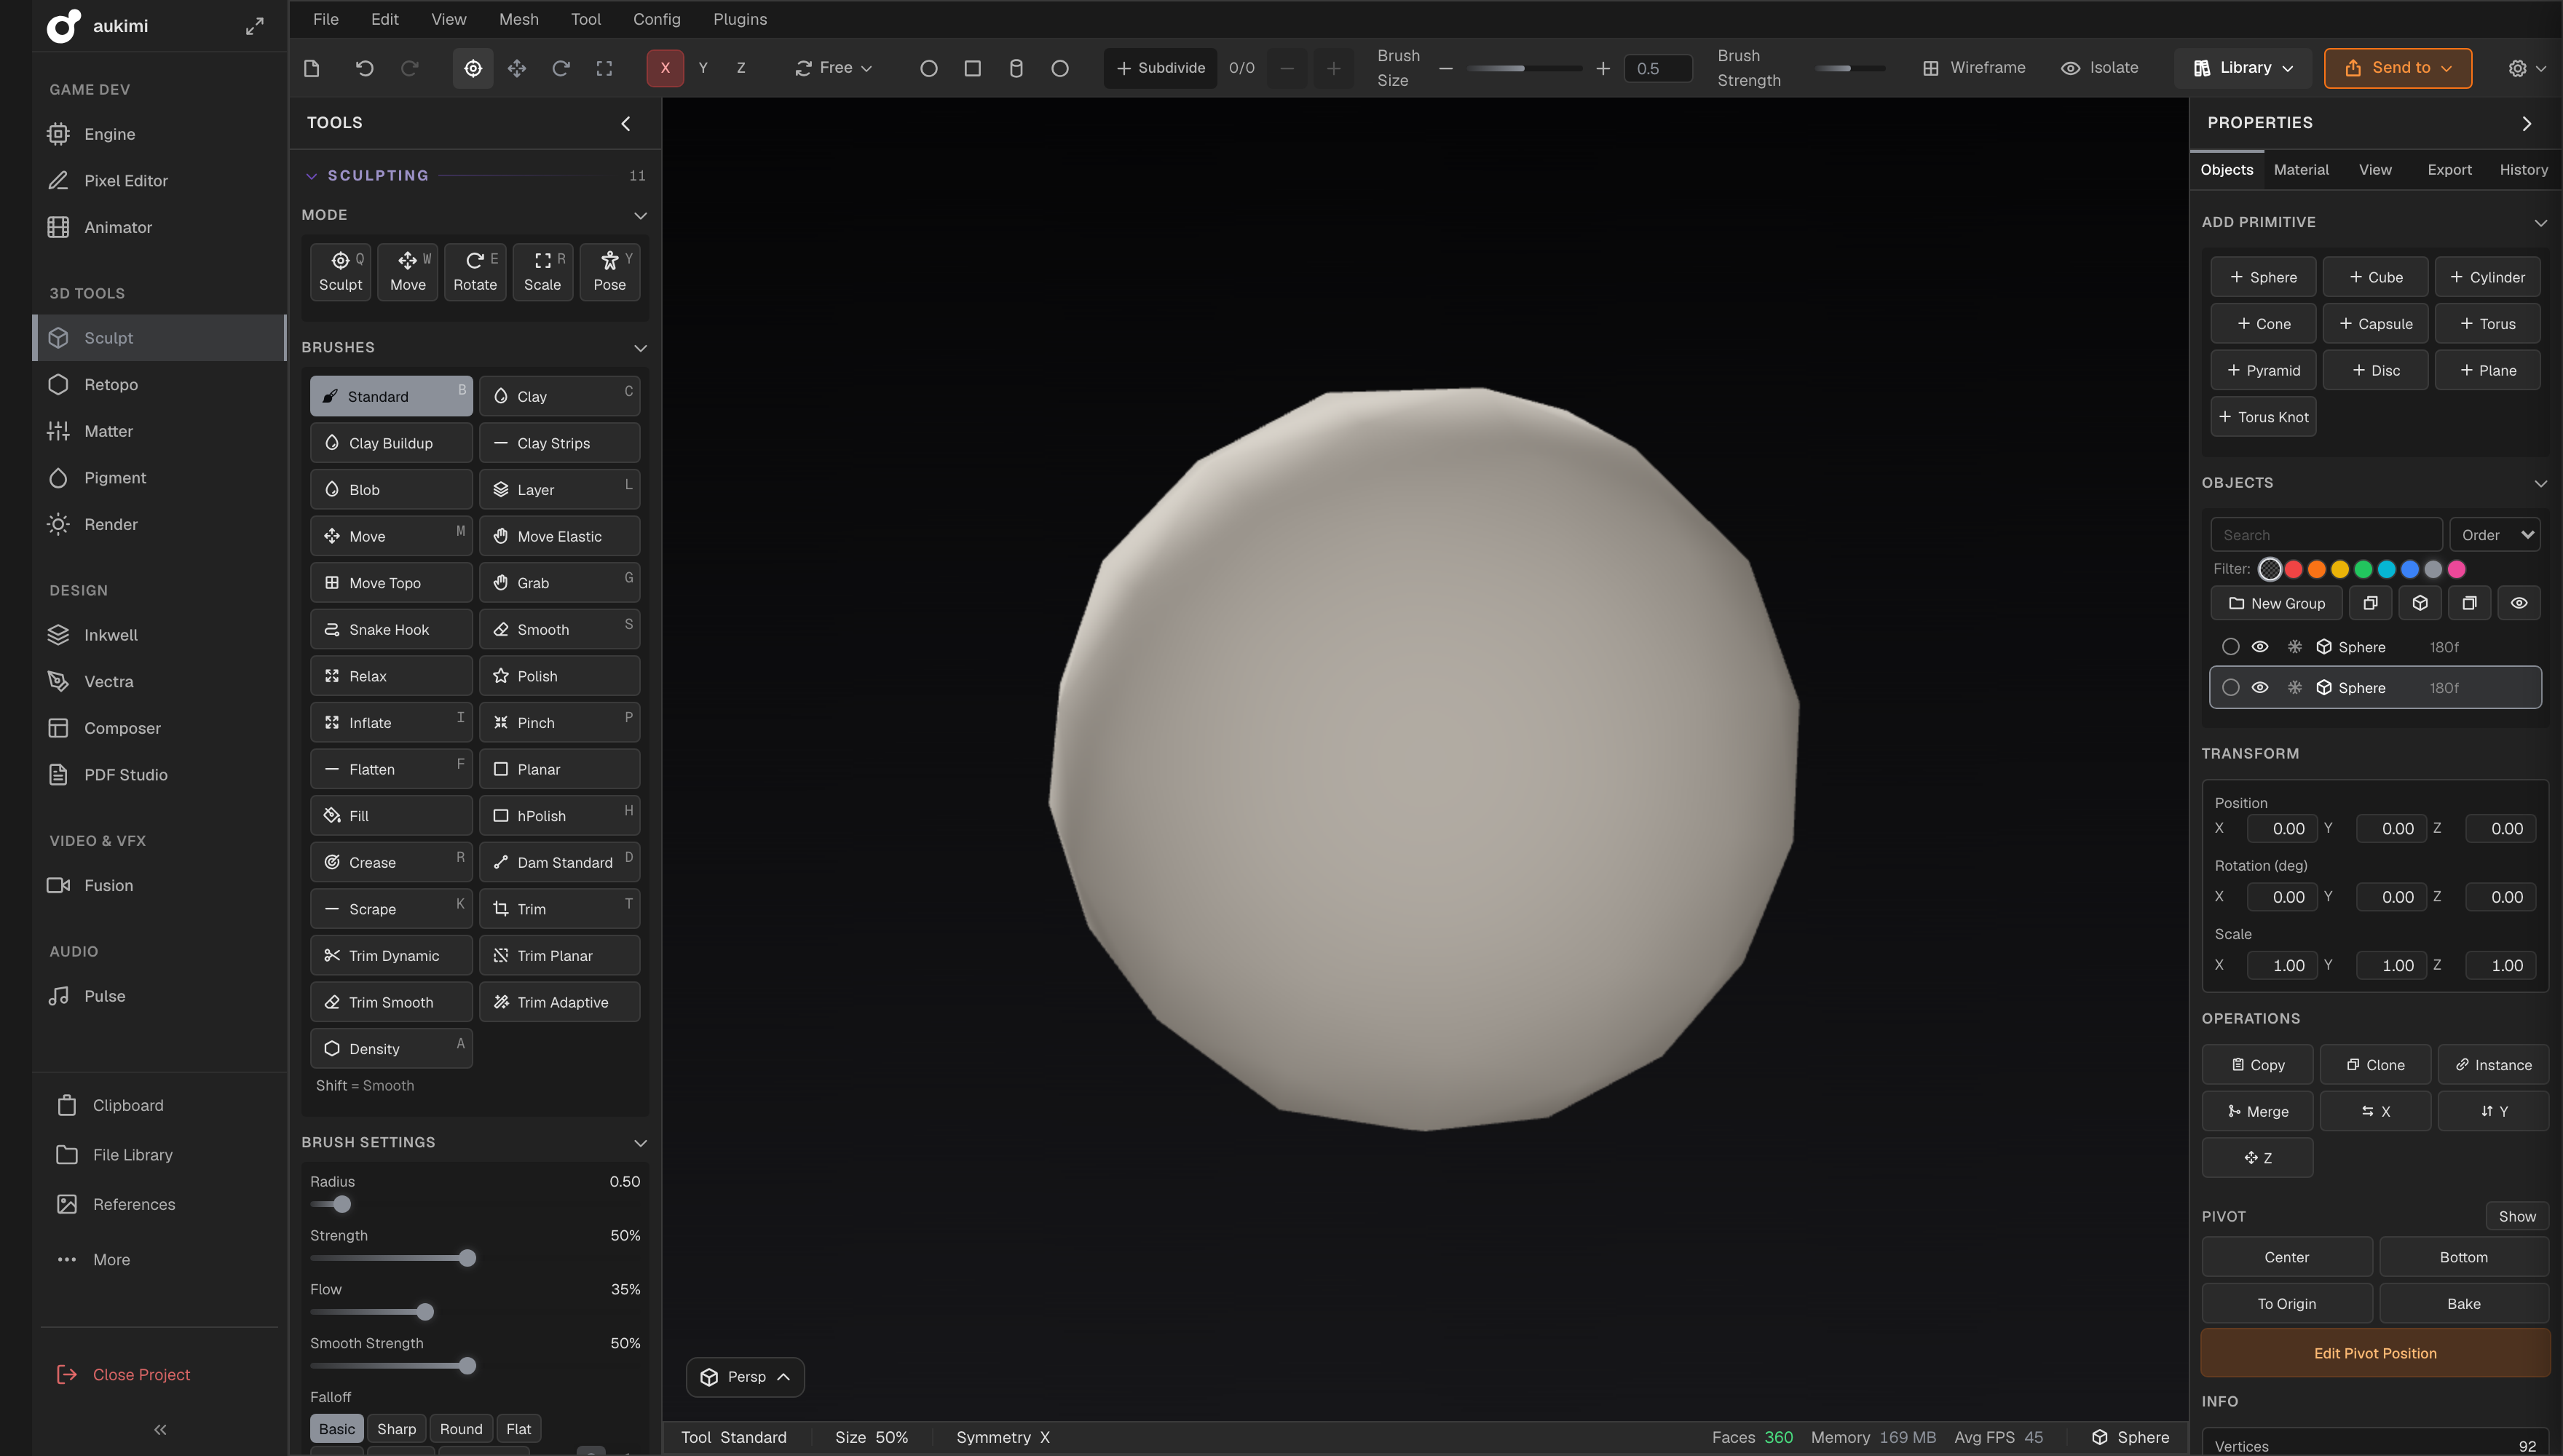Select the move arrows icon in top toolbar
This screenshot has height=1456, width=2563.
[x=517, y=68]
